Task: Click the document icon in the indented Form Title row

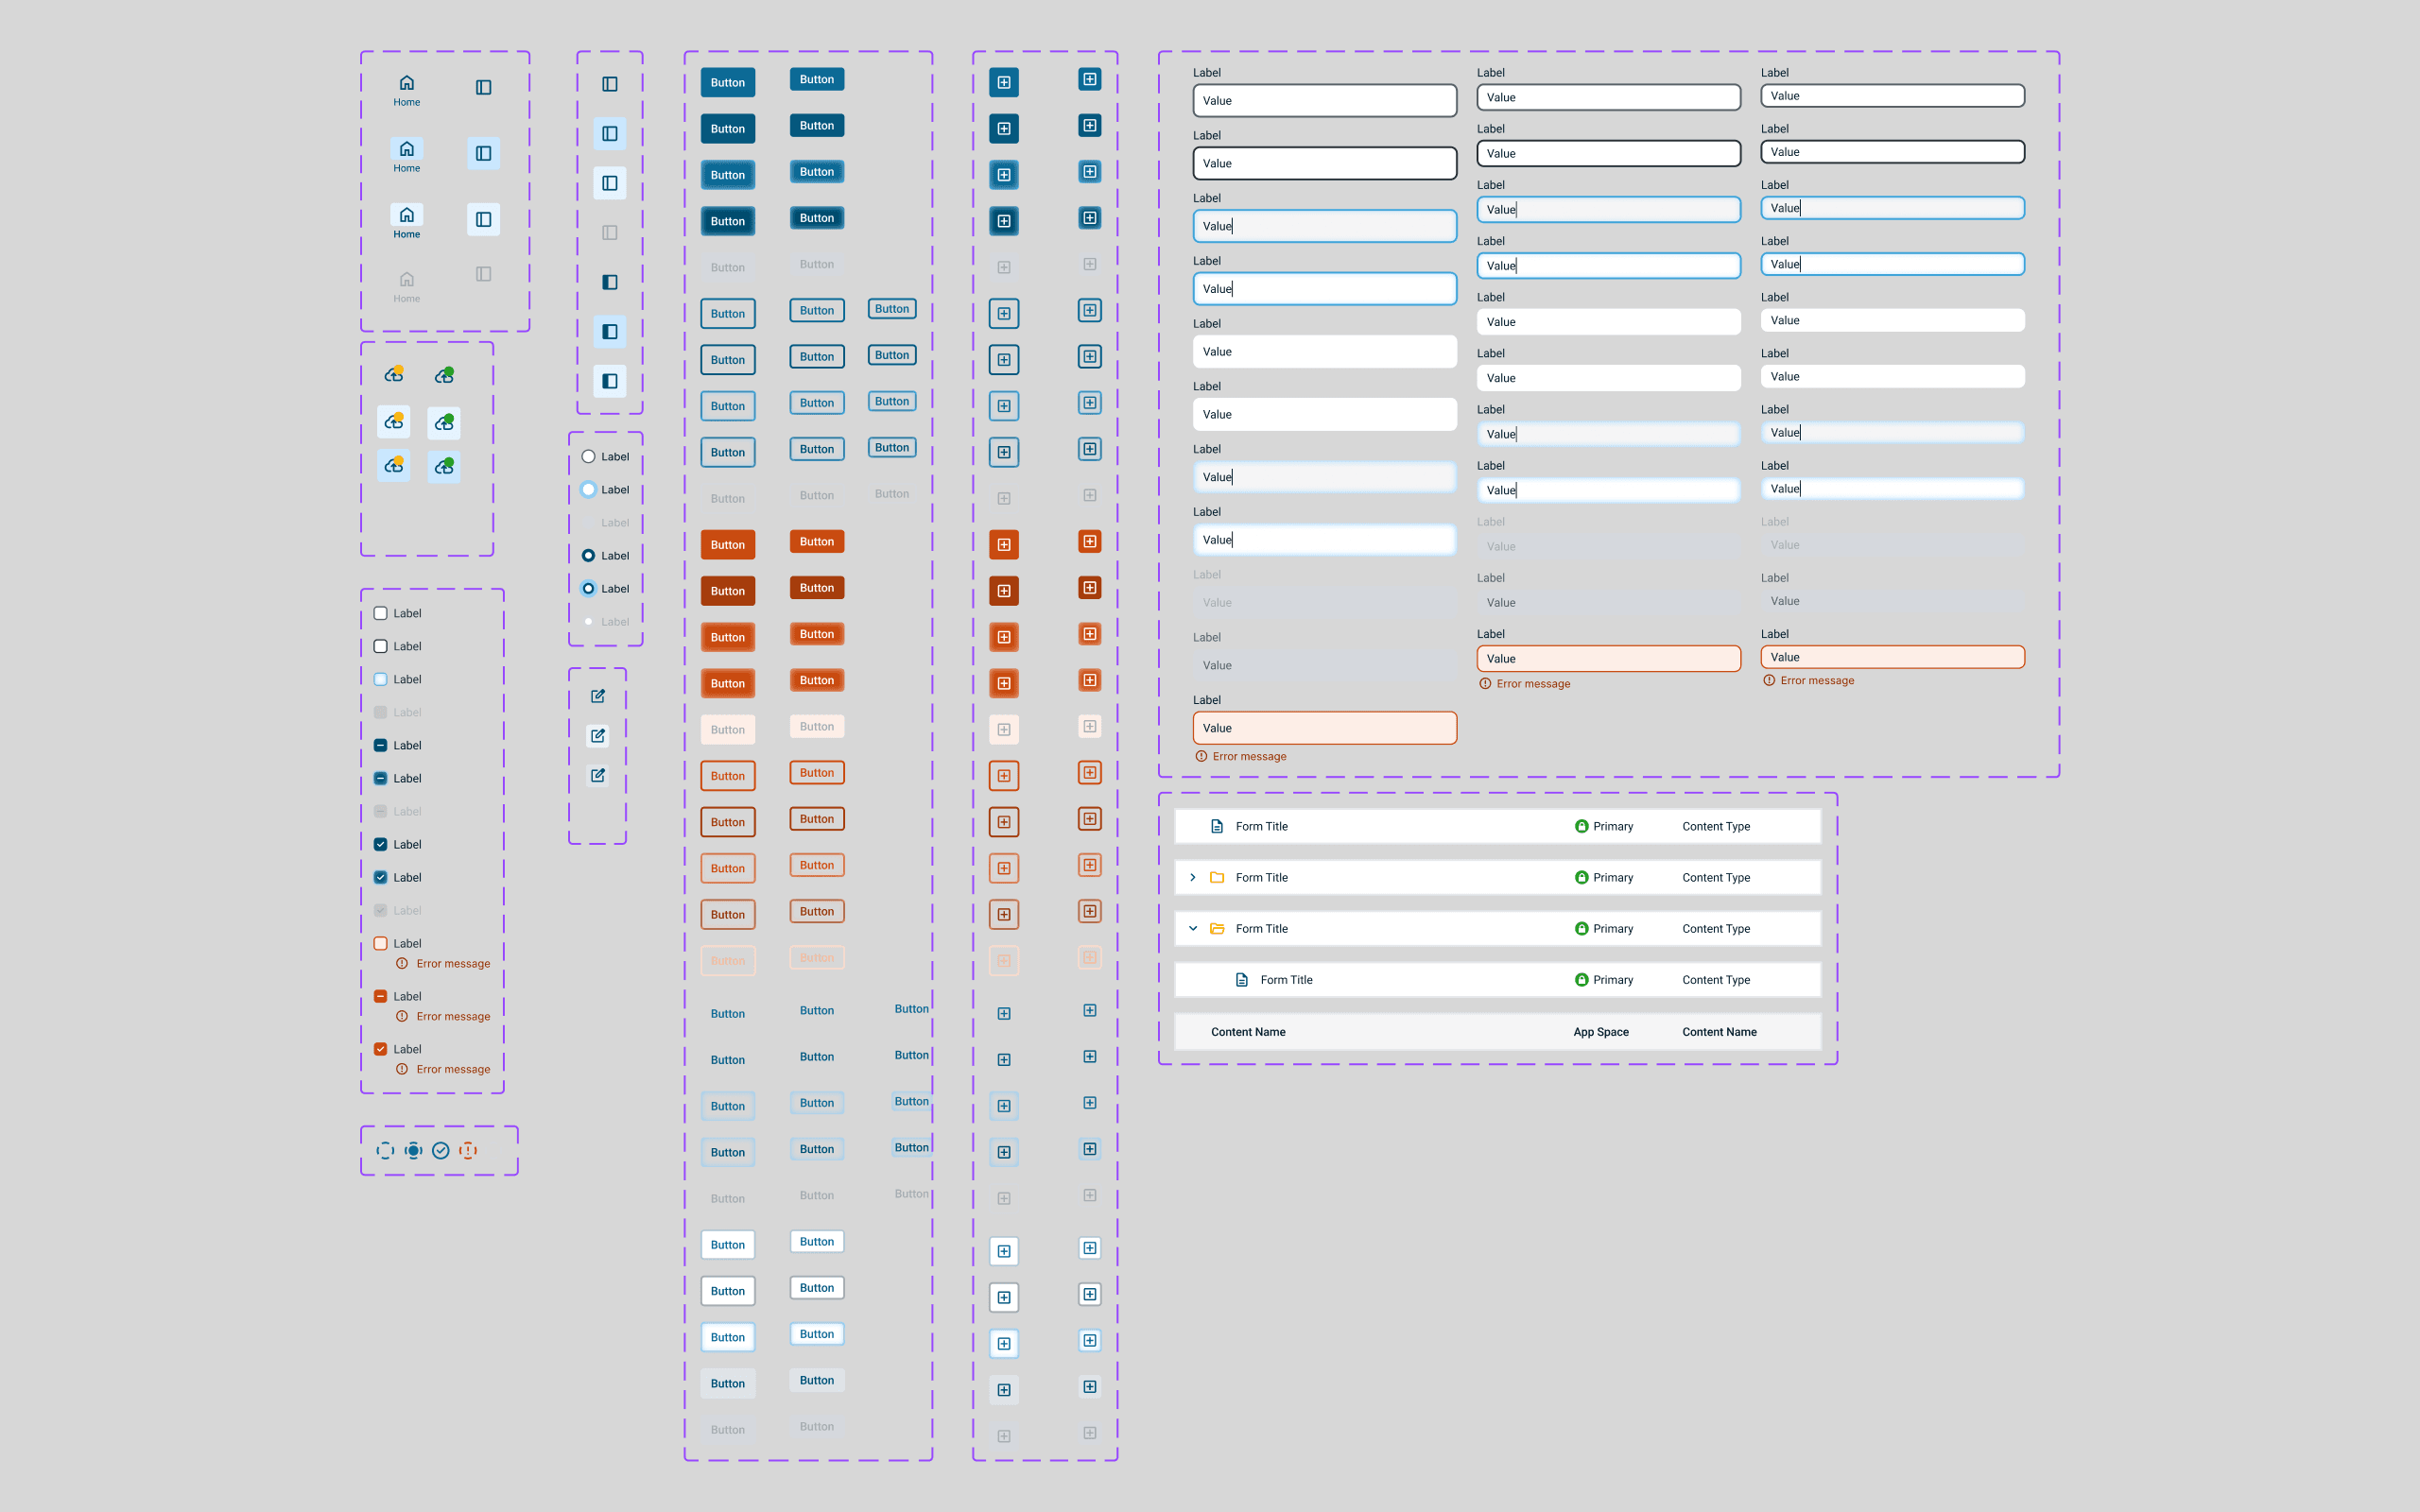Action: coord(1242,980)
